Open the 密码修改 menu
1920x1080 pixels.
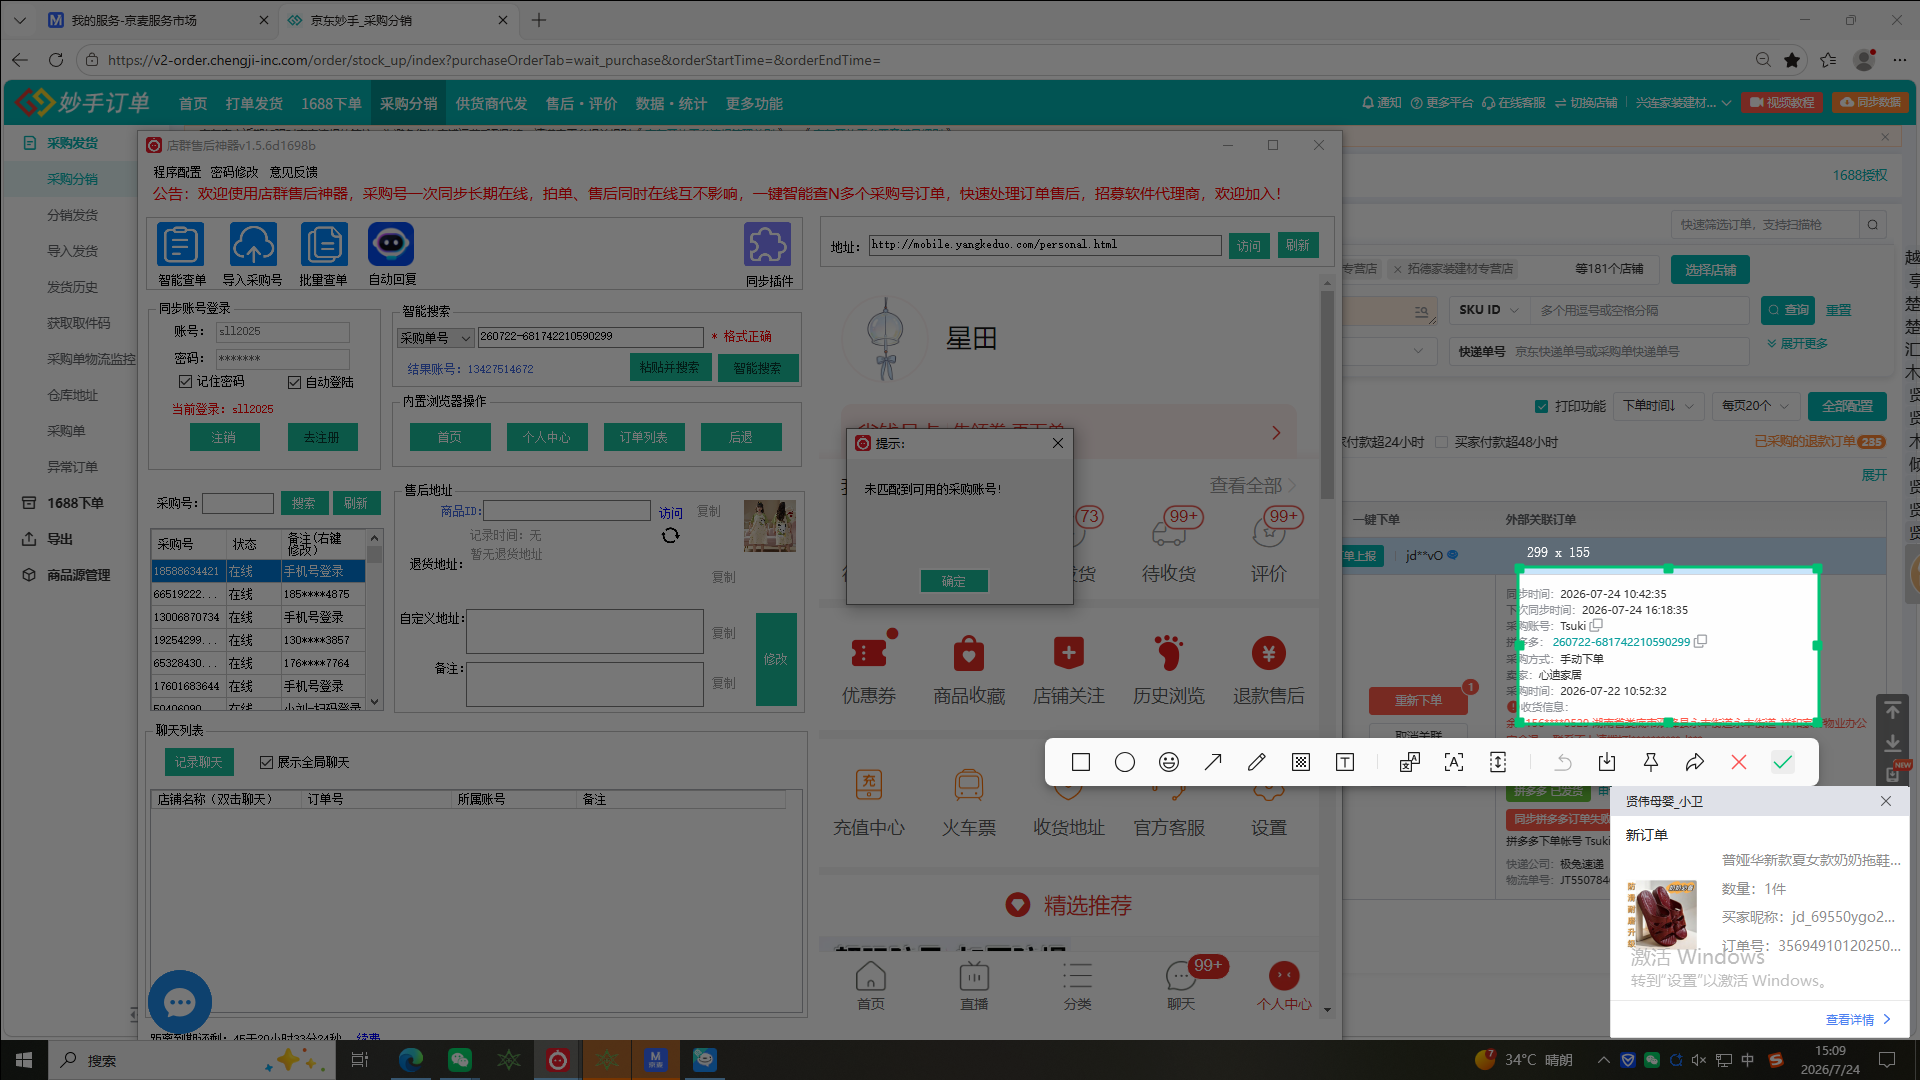[234, 172]
